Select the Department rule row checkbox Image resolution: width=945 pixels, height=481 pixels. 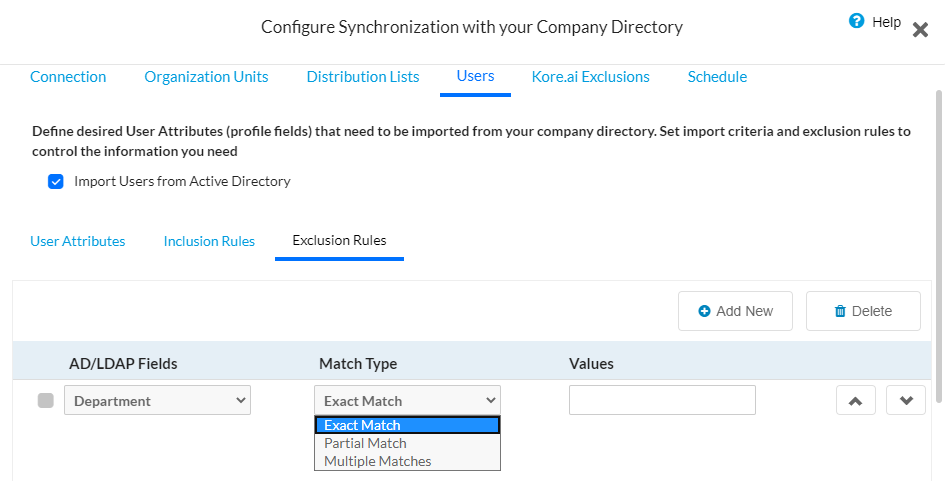click(x=45, y=400)
